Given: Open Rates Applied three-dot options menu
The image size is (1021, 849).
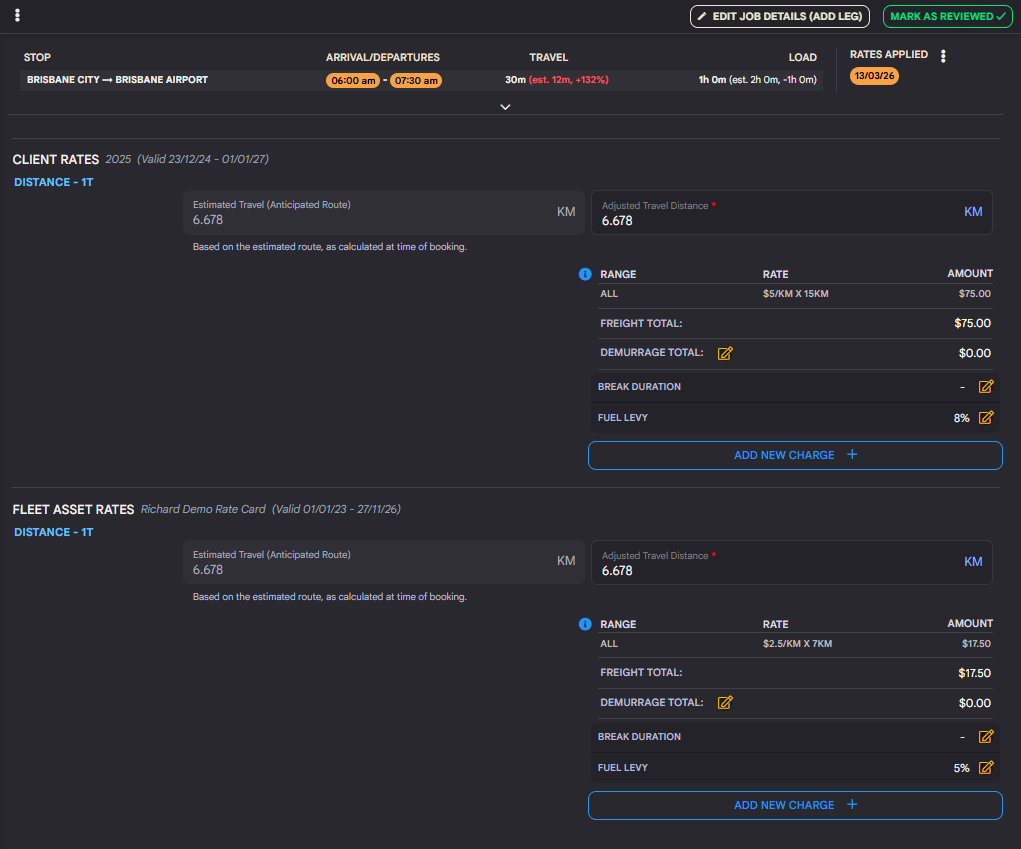Looking at the screenshot, I should coord(943,56).
